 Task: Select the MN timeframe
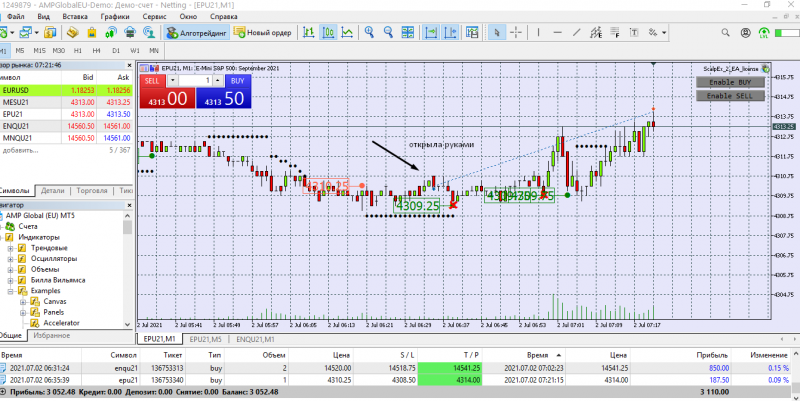[x=154, y=51]
